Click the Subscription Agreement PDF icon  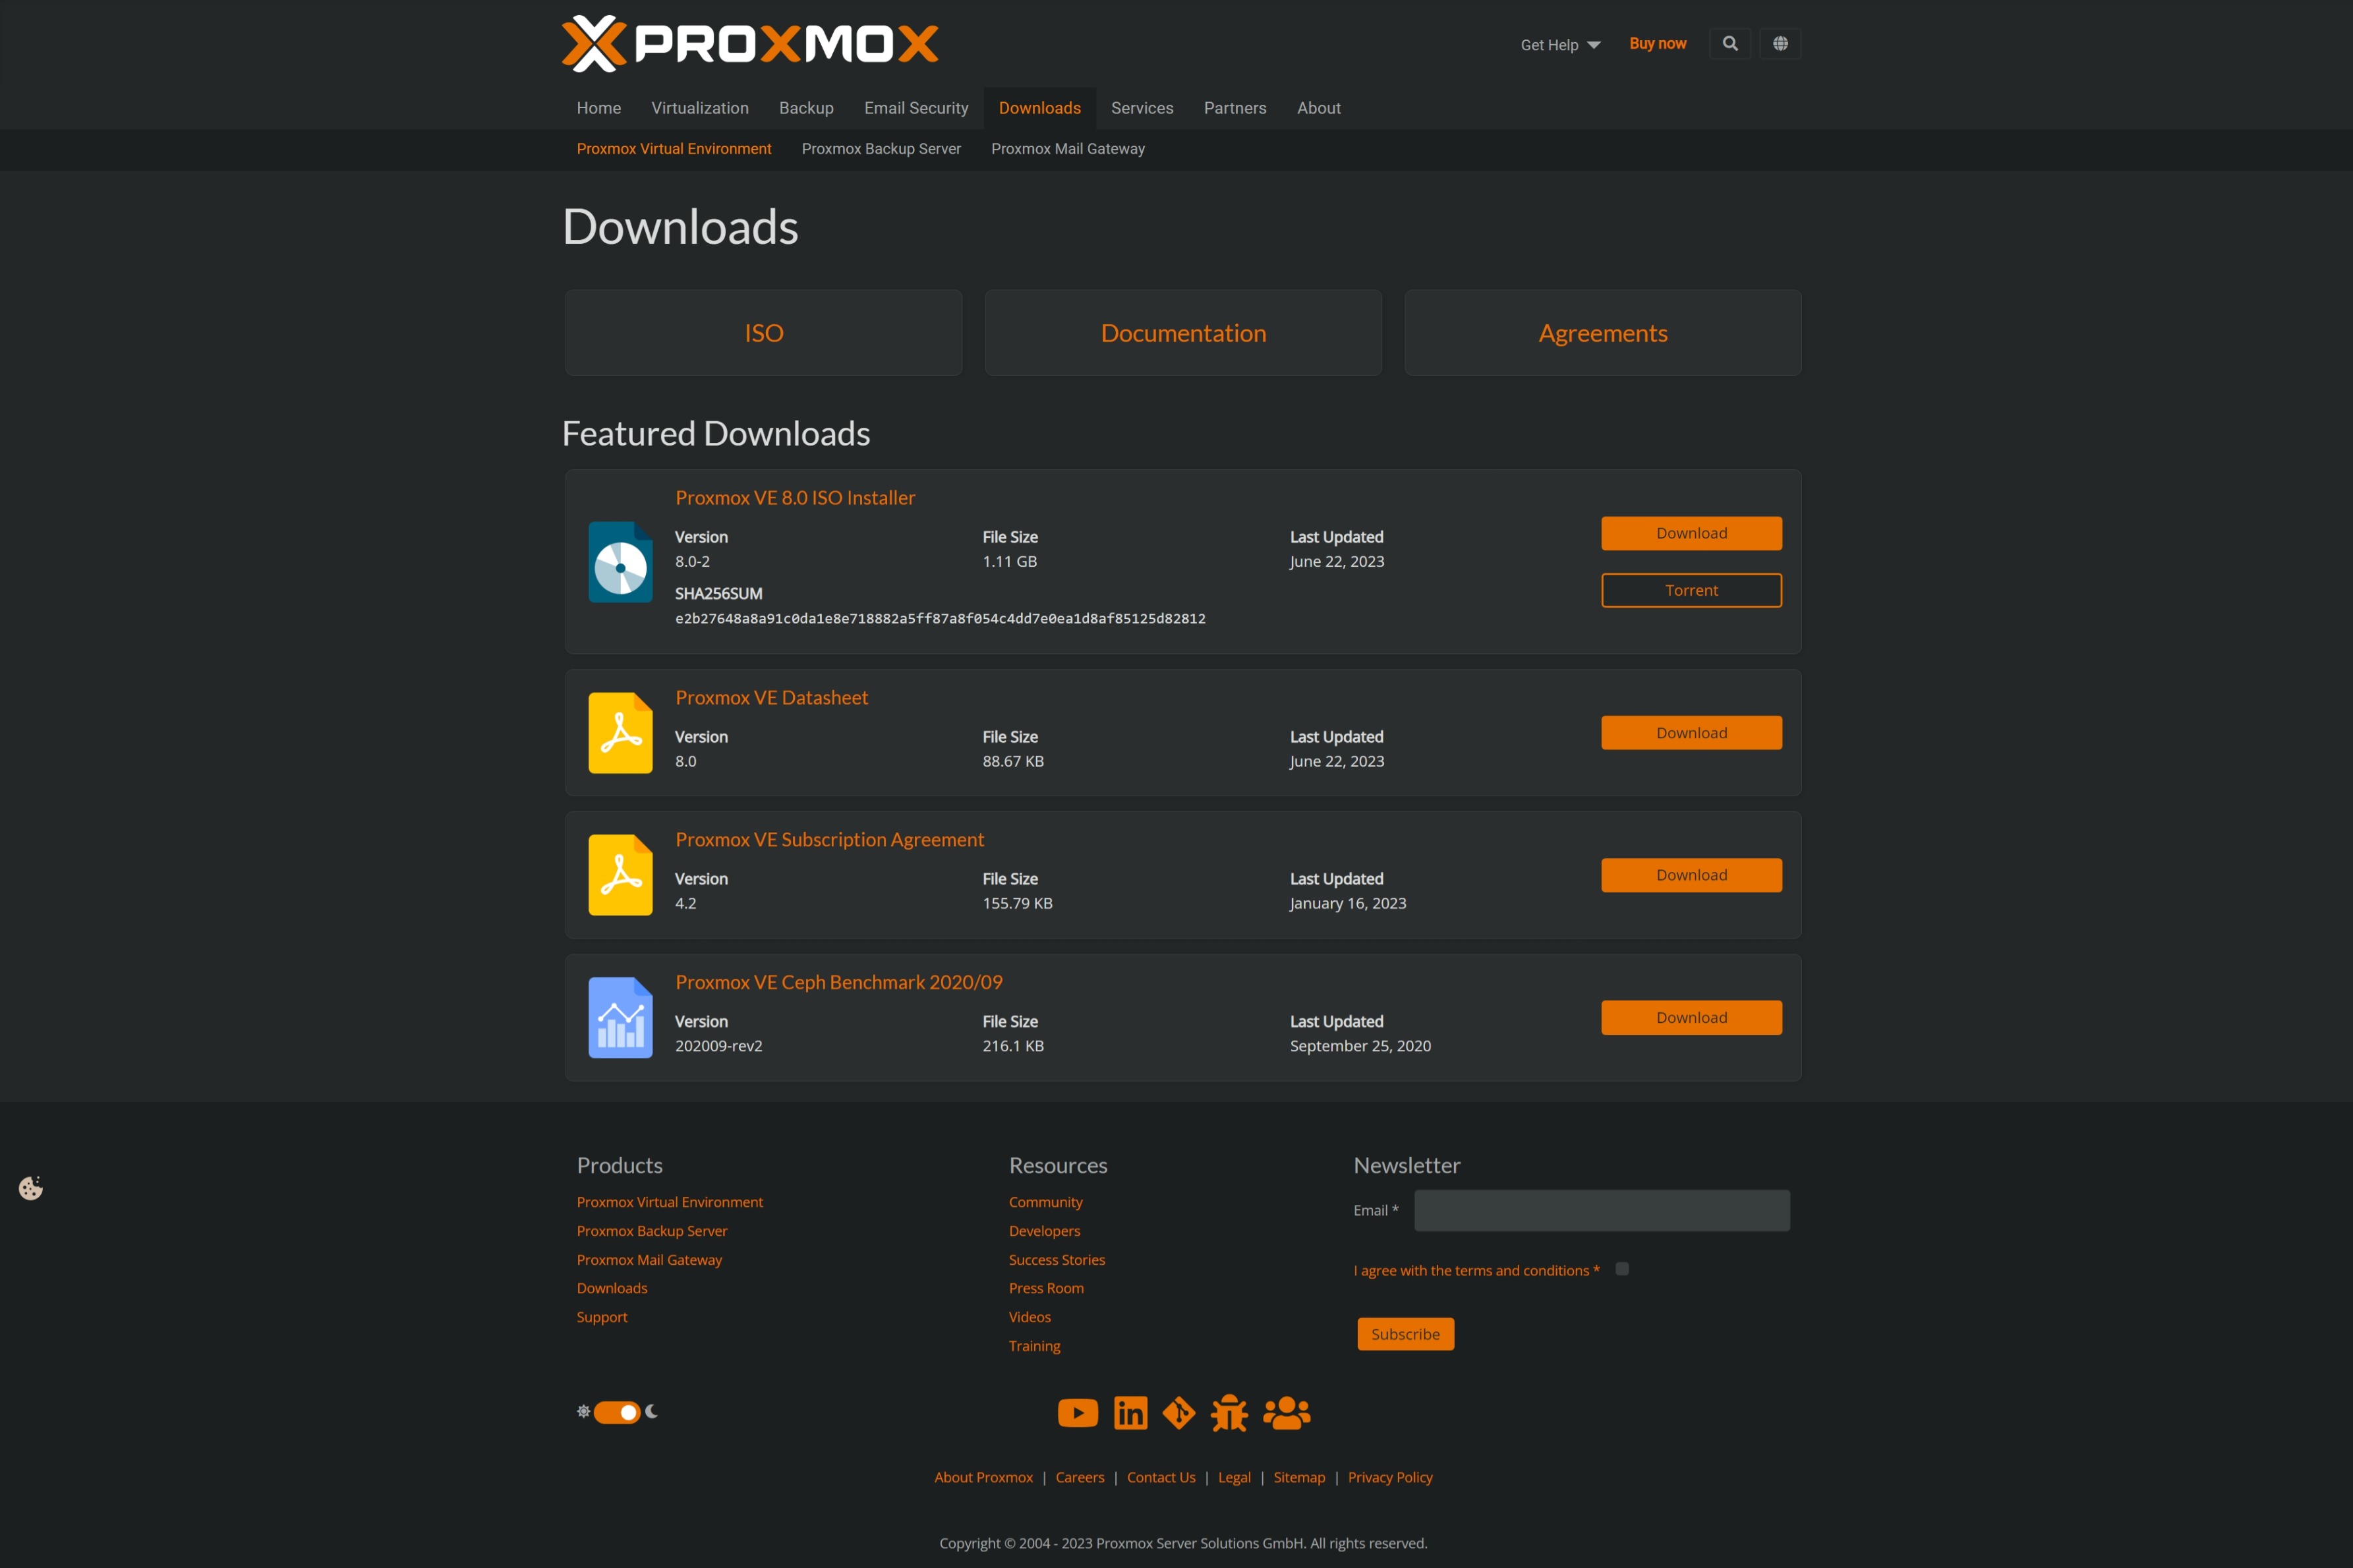click(620, 875)
